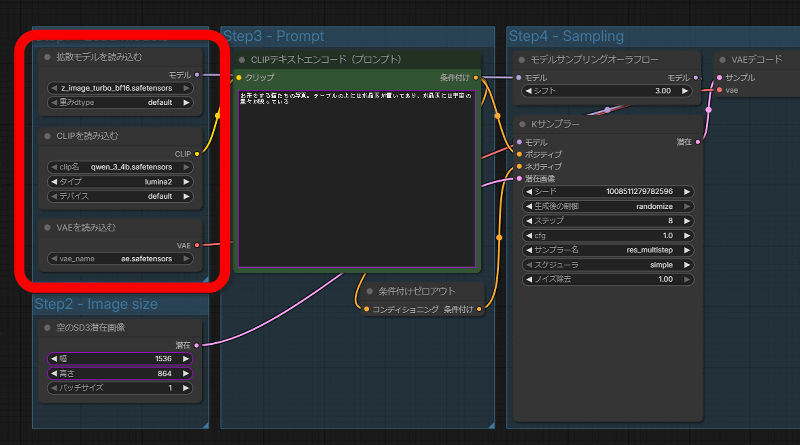This screenshot has width=800, height=445.
Task: Toggle collapse on the CLIPテキストエンコード node
Action: pyautogui.click(x=241, y=59)
